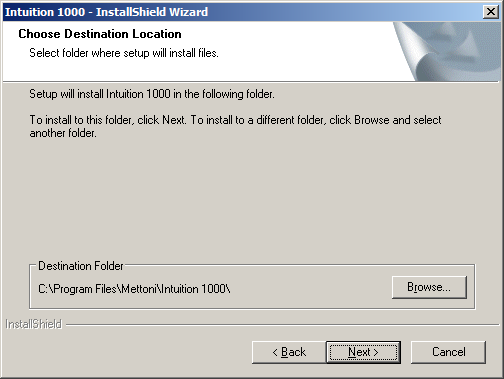Go back with the < Back button
504x379 pixels.
click(289, 352)
